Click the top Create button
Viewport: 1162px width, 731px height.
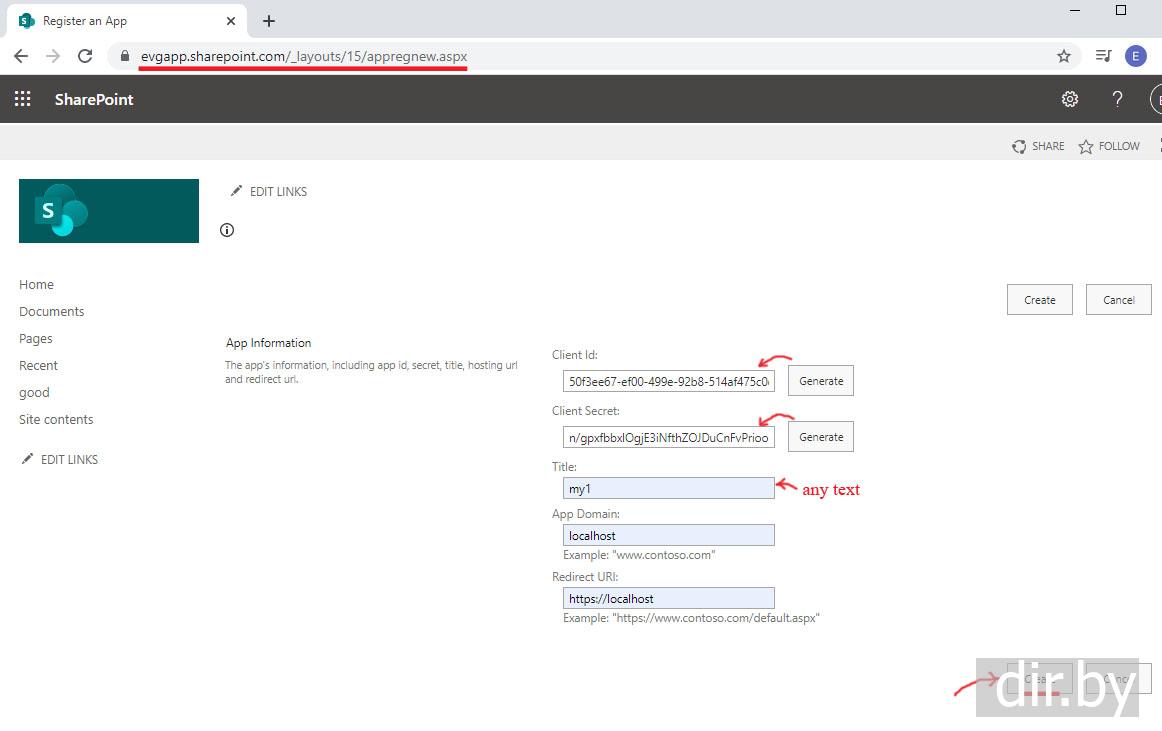click(x=1039, y=300)
